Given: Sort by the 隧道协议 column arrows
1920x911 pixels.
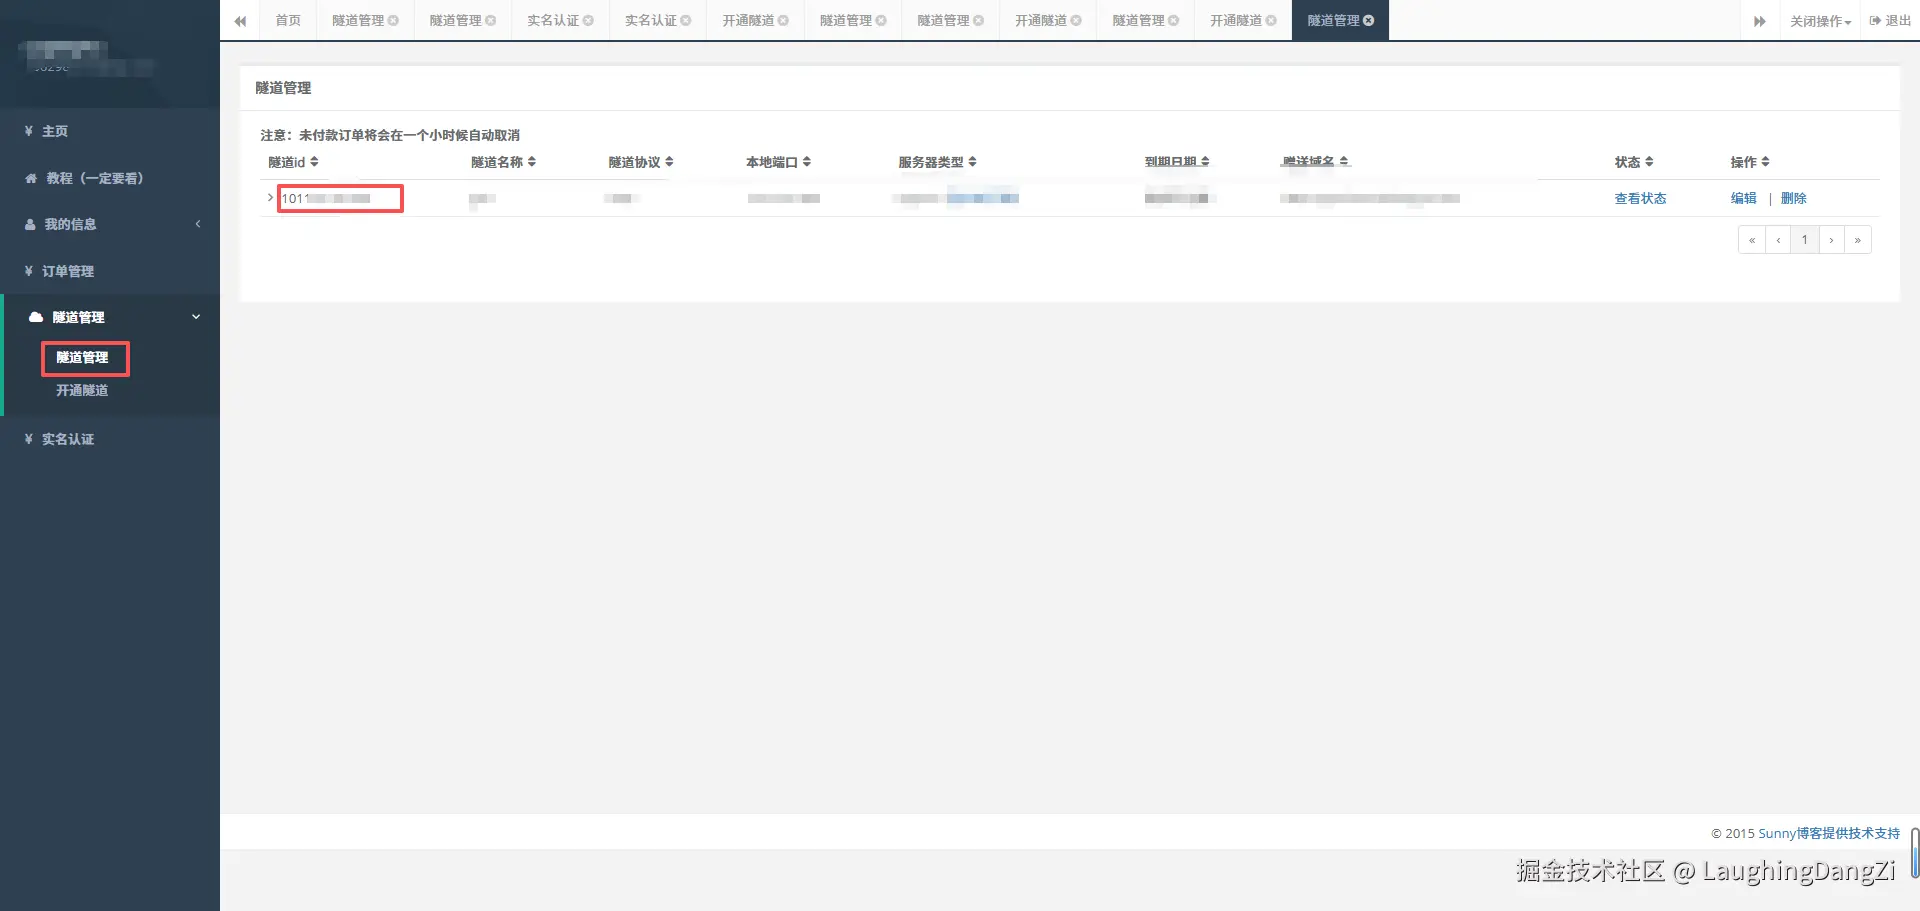Looking at the screenshot, I should [x=669, y=162].
